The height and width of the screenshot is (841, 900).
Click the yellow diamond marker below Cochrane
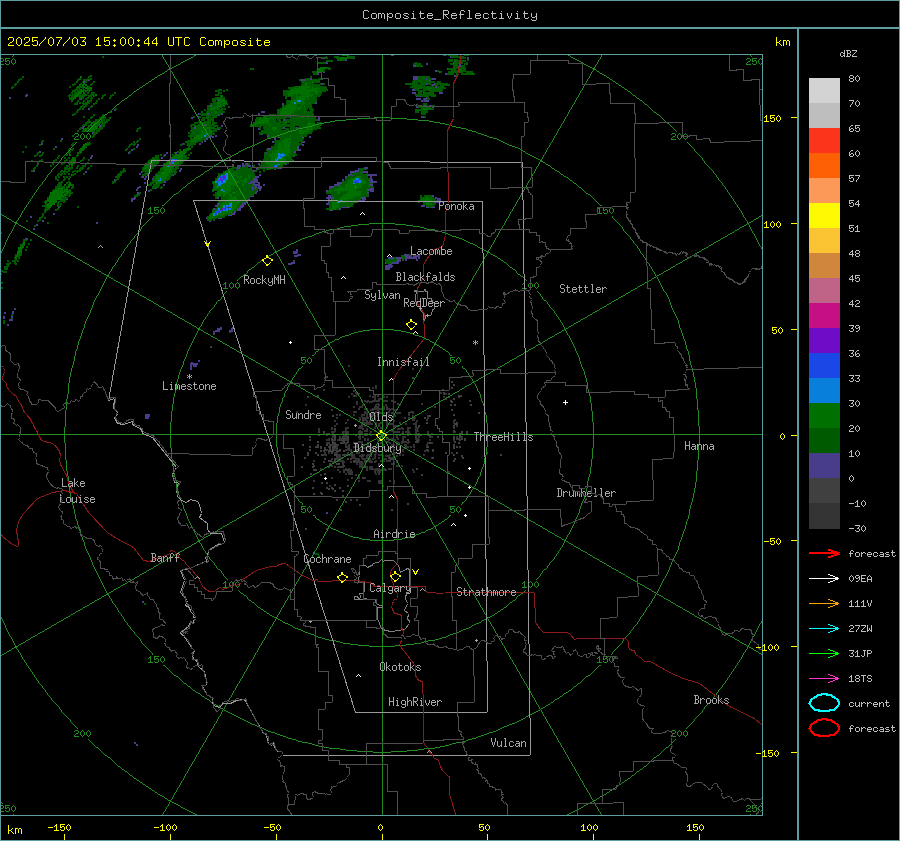pos(342,577)
